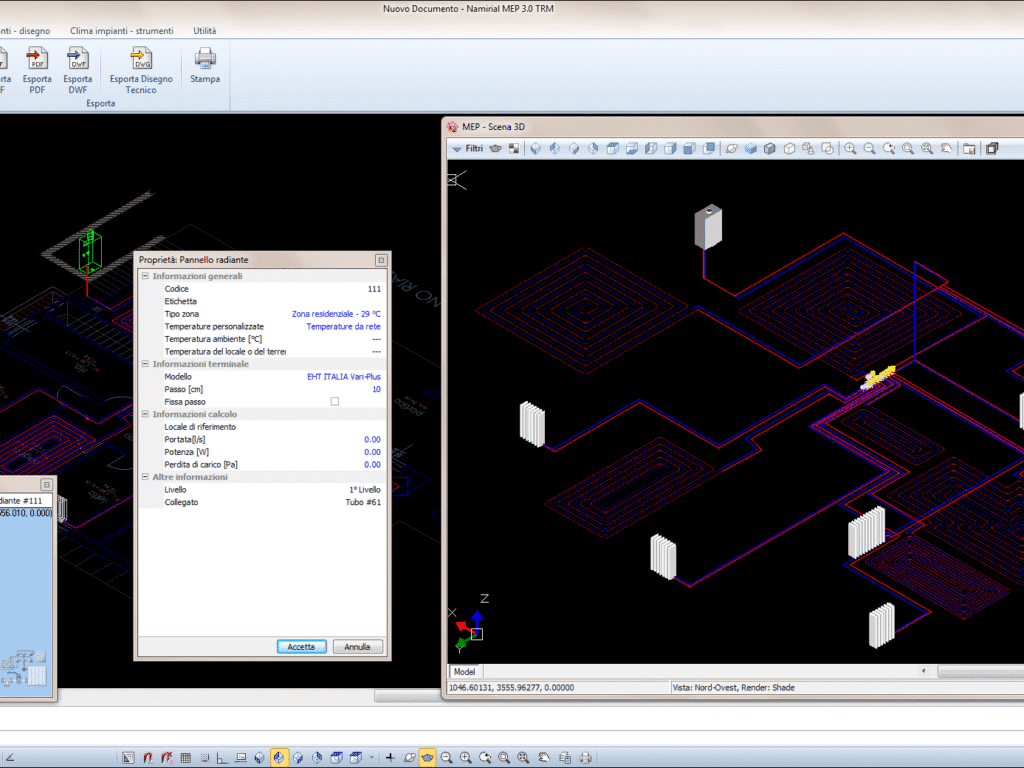The width and height of the screenshot is (1024, 768).
Task: Click the pan hand icon in Scena 3D toolbar
Action: pos(946,149)
